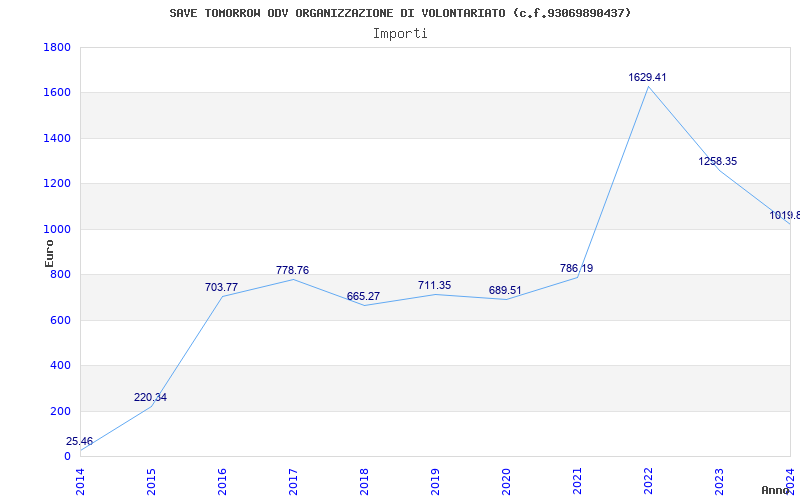Click the 800 y-axis tick label
800x500 pixels.
pos(60,274)
